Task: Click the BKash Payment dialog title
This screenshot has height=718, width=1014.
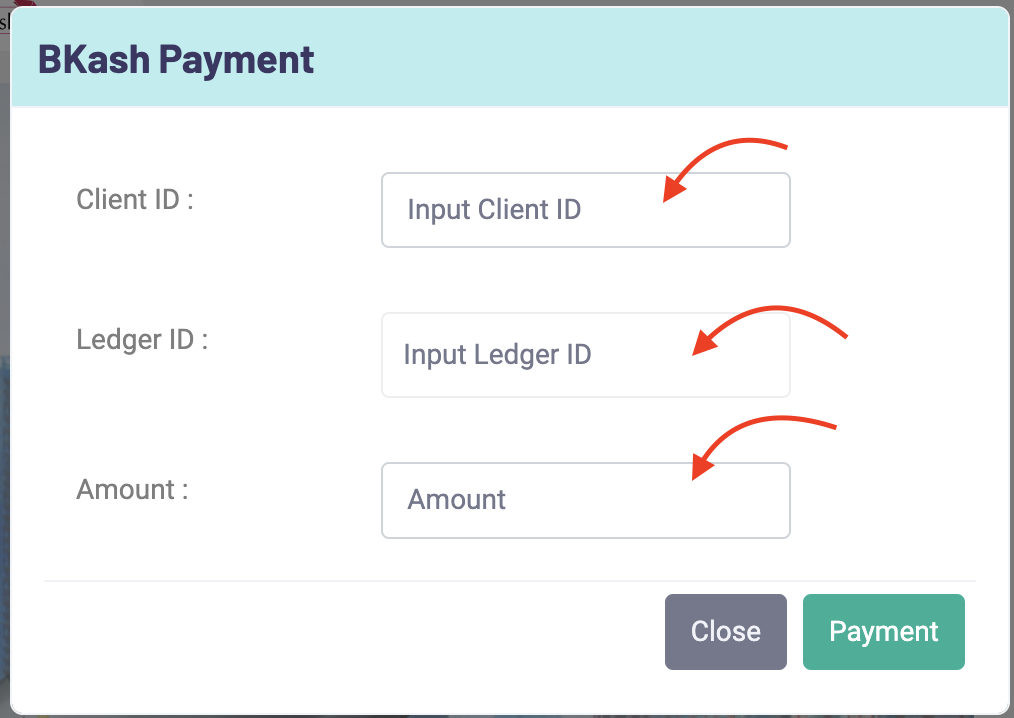Action: pos(176,59)
